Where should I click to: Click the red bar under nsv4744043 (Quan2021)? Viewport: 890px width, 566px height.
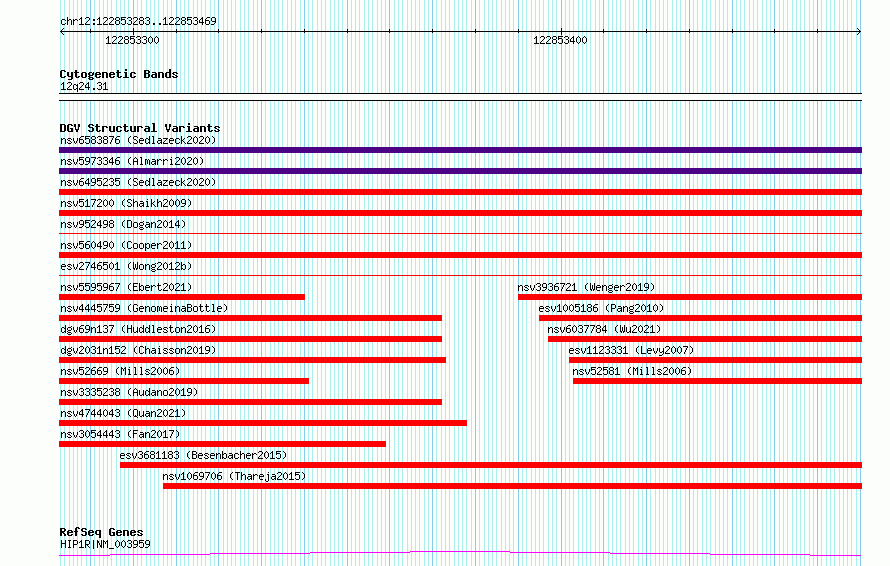tap(263, 423)
